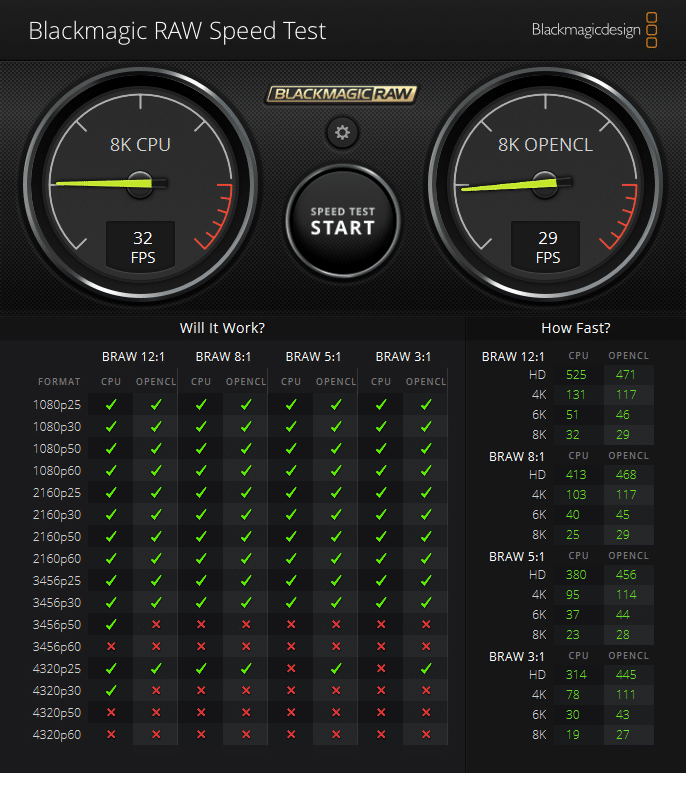Click the 3456p30 BRAW 3:1 OpenCL checkmark

point(426,603)
